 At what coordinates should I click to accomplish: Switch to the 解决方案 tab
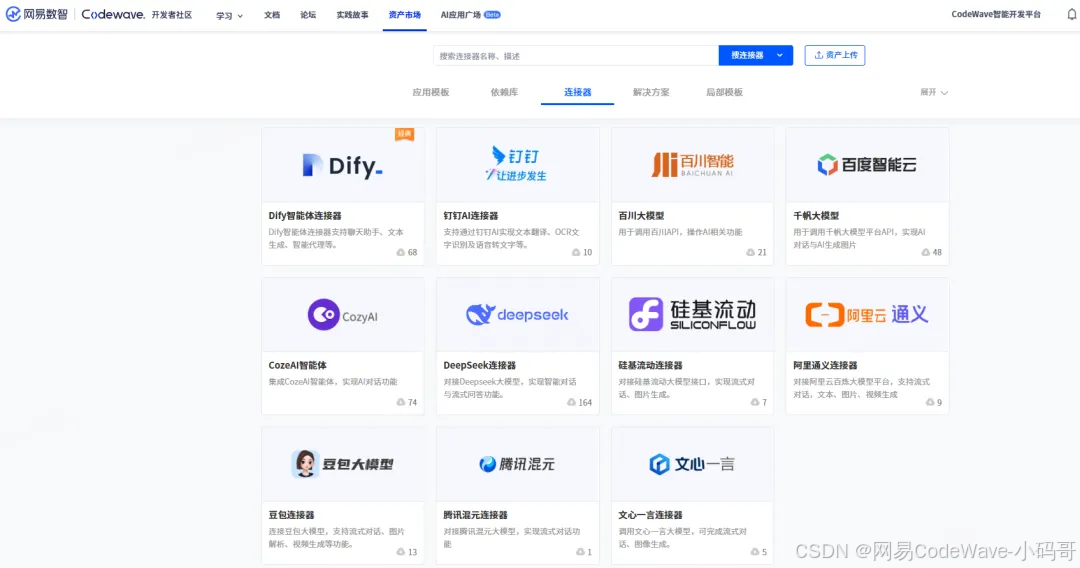(651, 92)
